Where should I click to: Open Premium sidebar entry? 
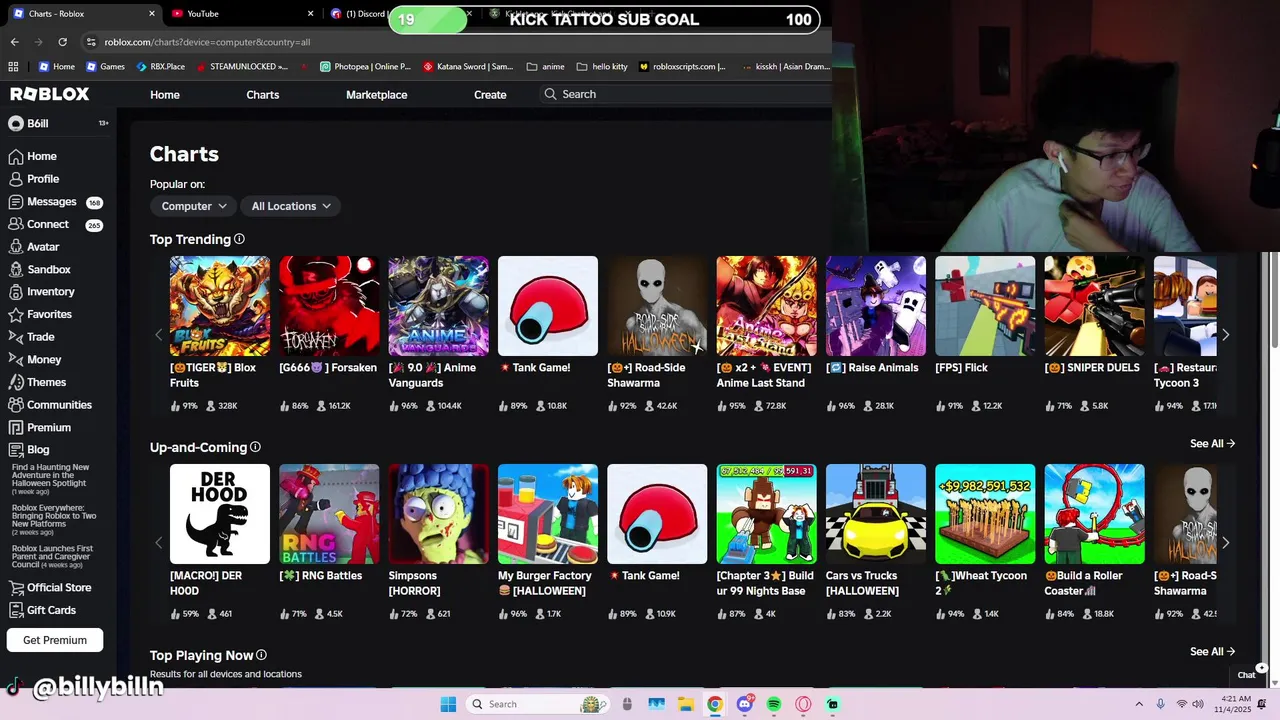click(40, 427)
